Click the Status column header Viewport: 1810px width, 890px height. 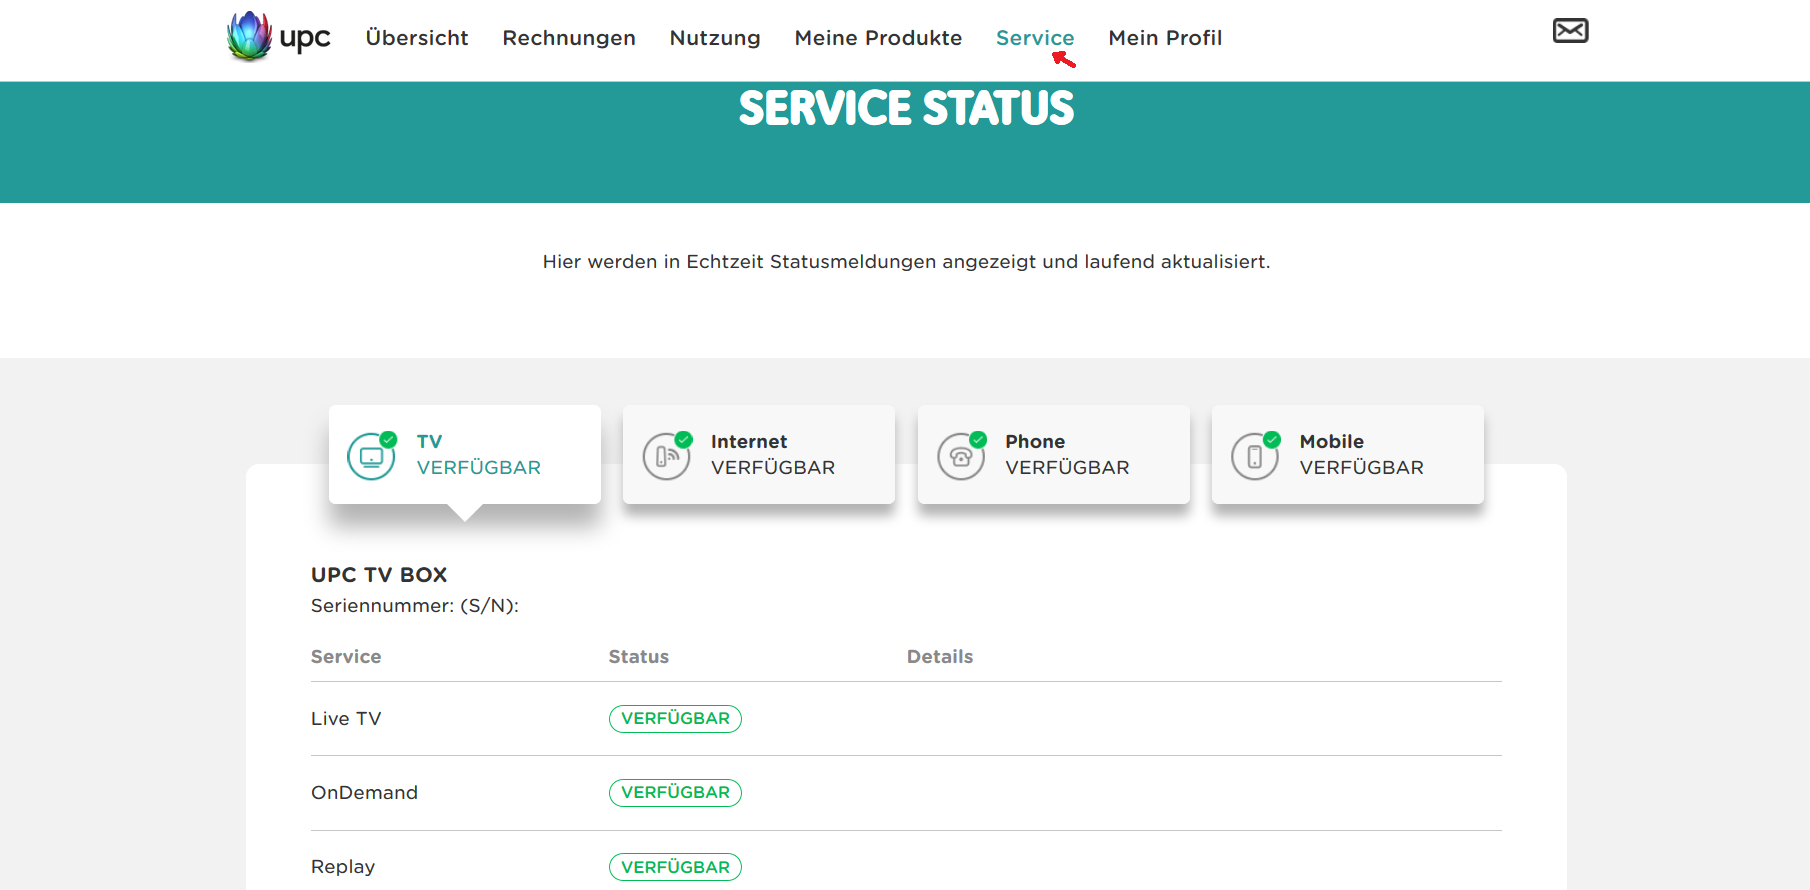coord(639,657)
